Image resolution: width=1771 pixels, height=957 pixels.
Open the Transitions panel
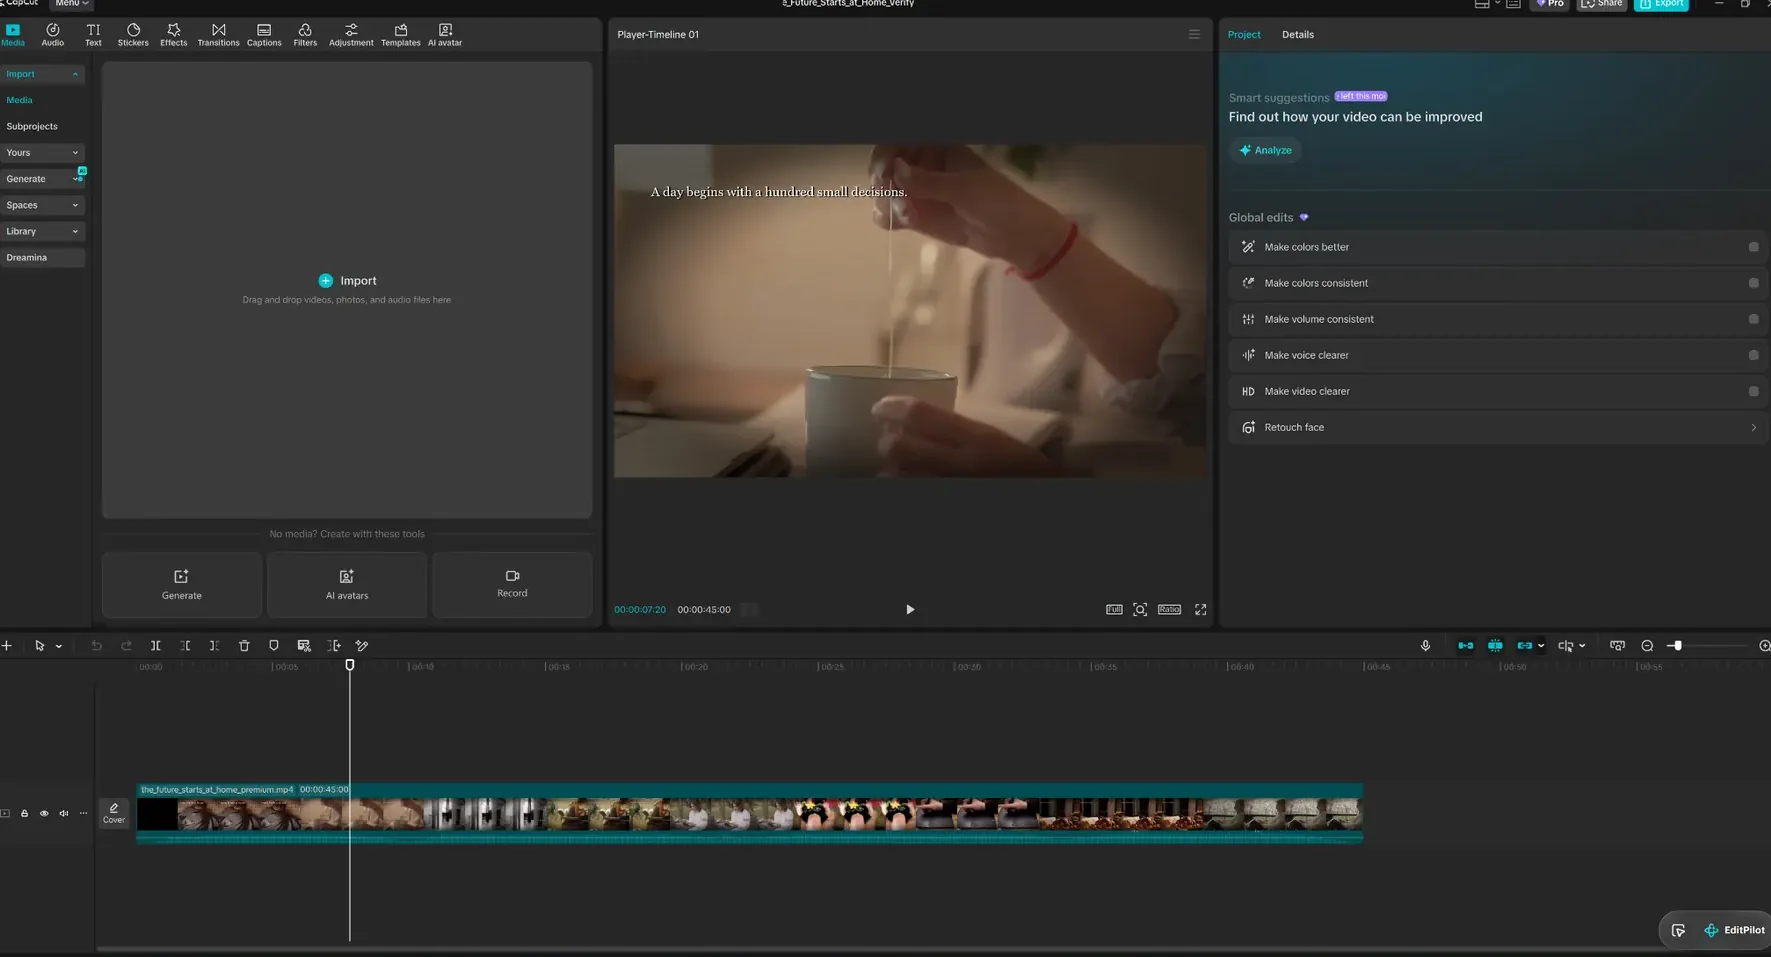218,35
